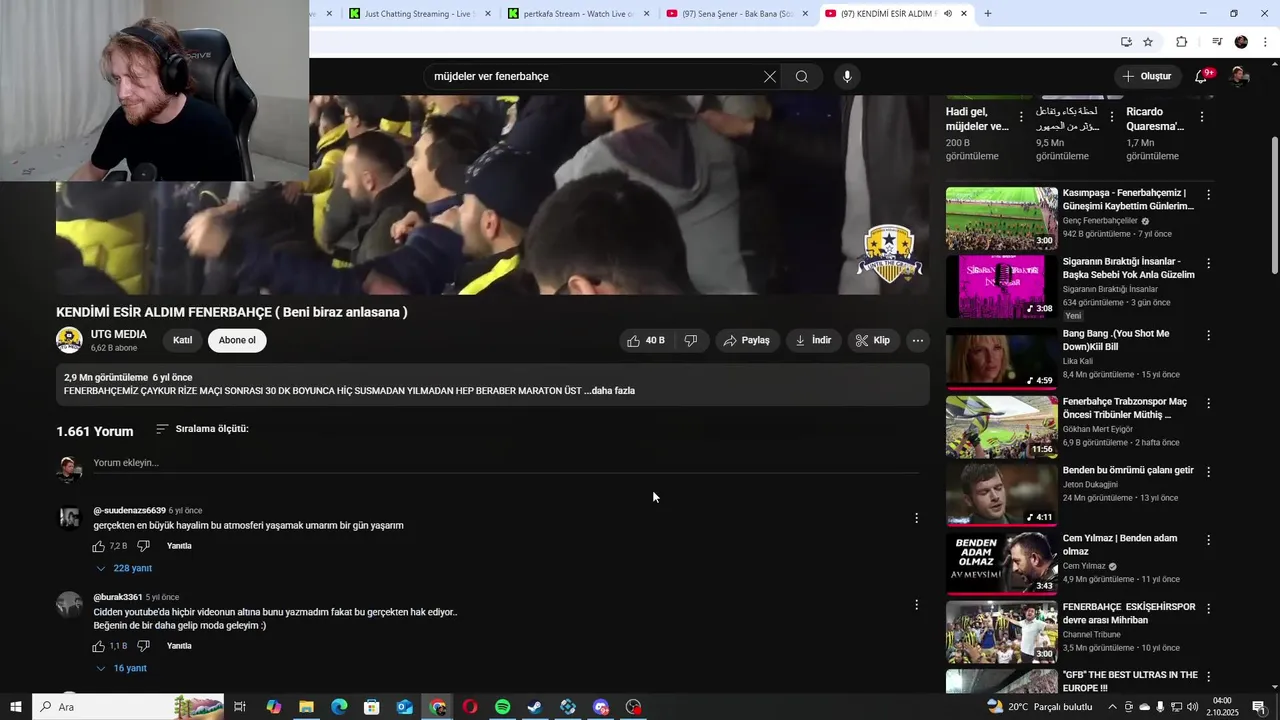
Task: Open Spotify from the taskbar
Action: pos(503,707)
